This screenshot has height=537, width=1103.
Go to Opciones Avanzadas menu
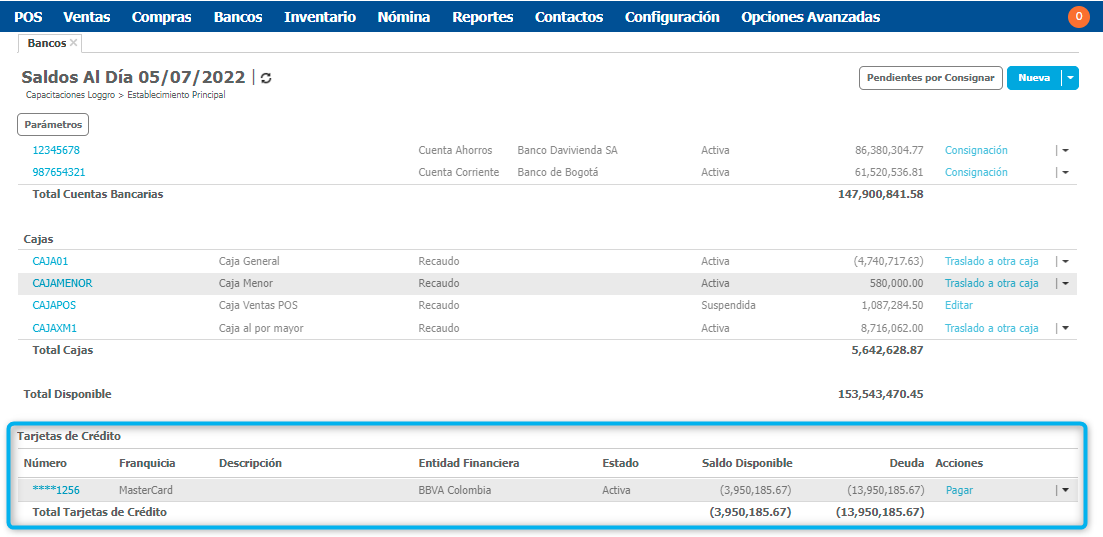(x=810, y=17)
